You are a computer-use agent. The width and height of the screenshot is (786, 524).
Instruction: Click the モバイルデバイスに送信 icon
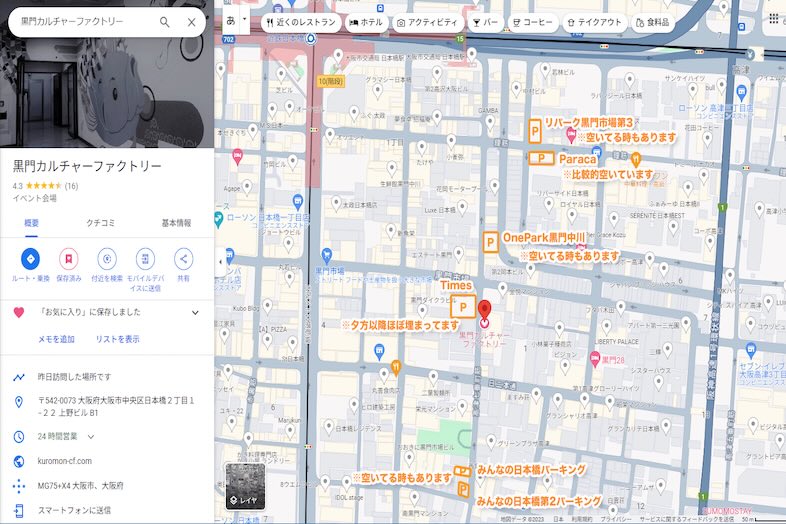pyautogui.click(x=145, y=259)
